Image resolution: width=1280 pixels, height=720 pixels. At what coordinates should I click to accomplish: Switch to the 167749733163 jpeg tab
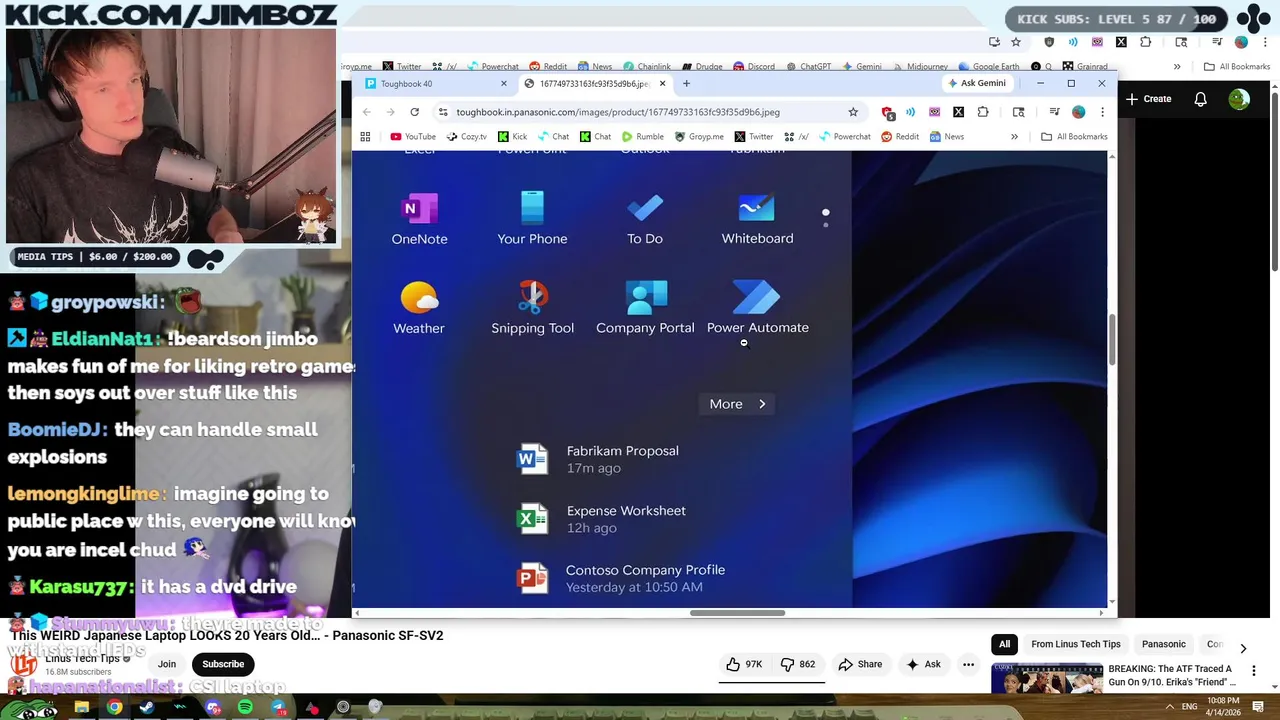click(594, 84)
